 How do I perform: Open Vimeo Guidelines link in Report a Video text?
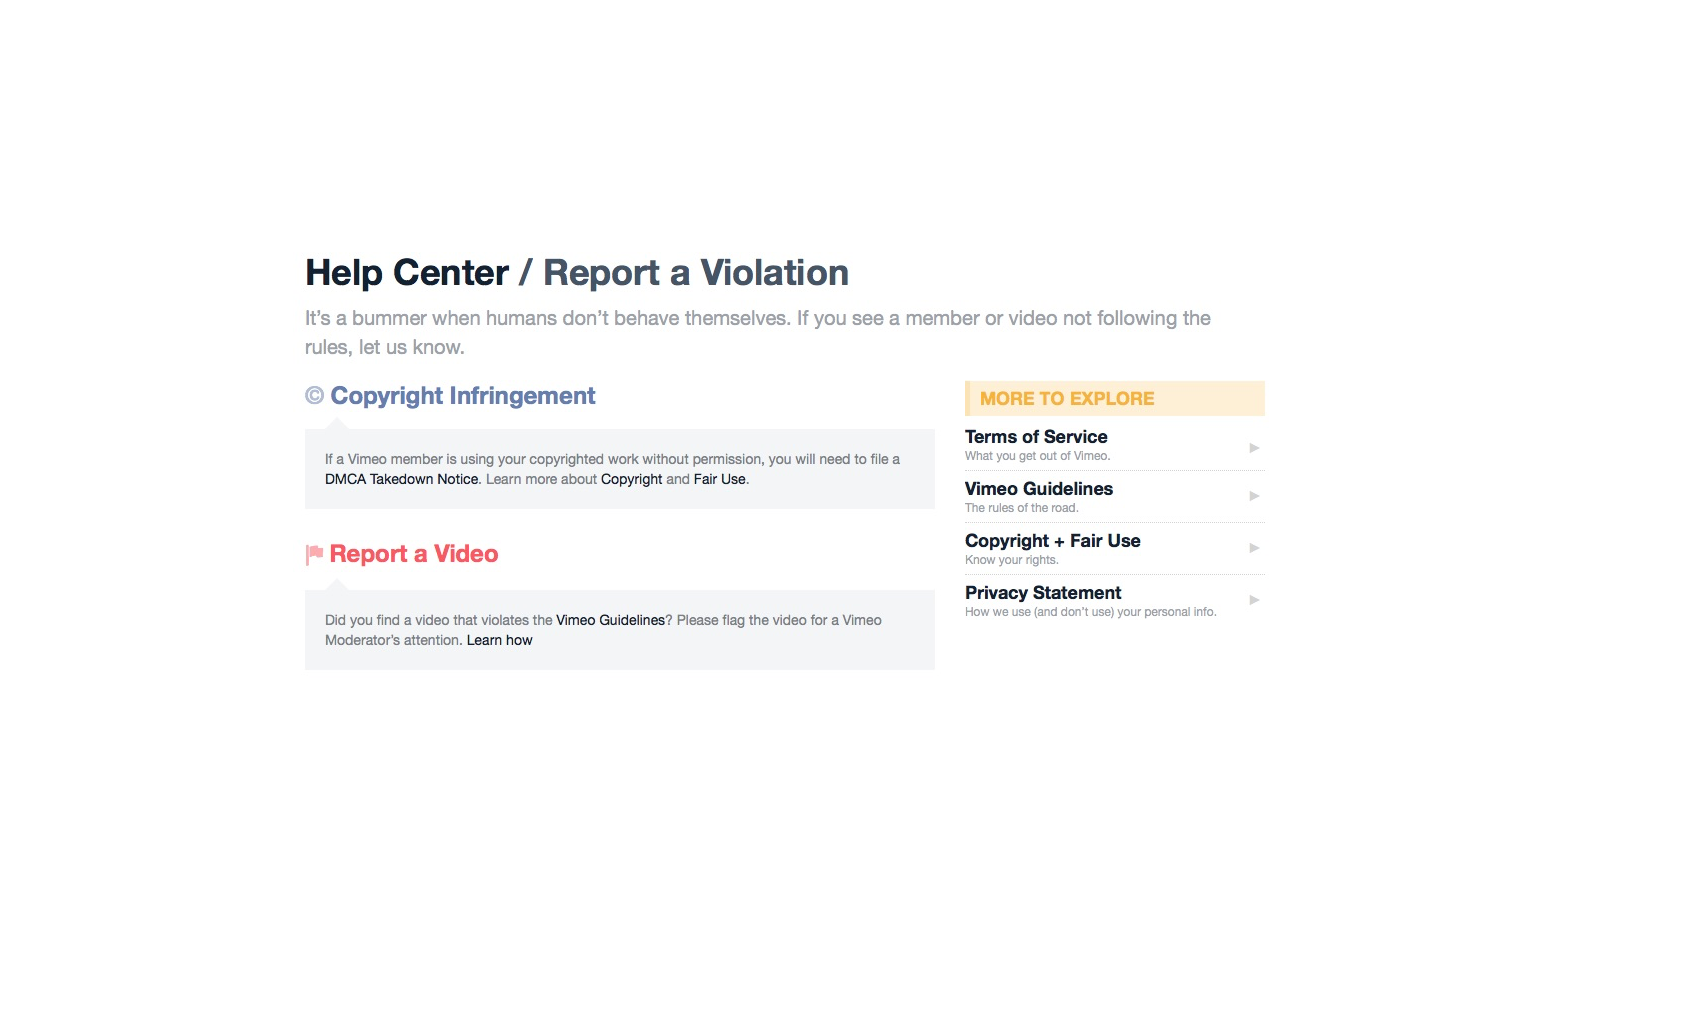pyautogui.click(x=610, y=620)
